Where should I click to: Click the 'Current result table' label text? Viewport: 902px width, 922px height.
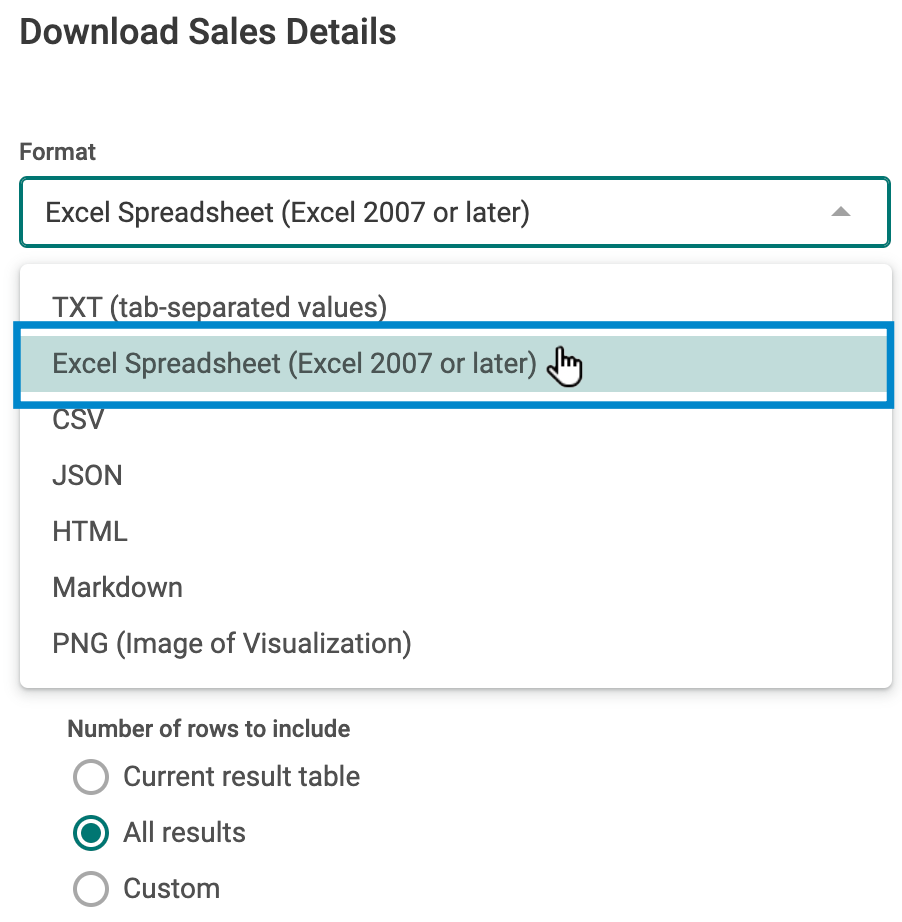pos(241,776)
